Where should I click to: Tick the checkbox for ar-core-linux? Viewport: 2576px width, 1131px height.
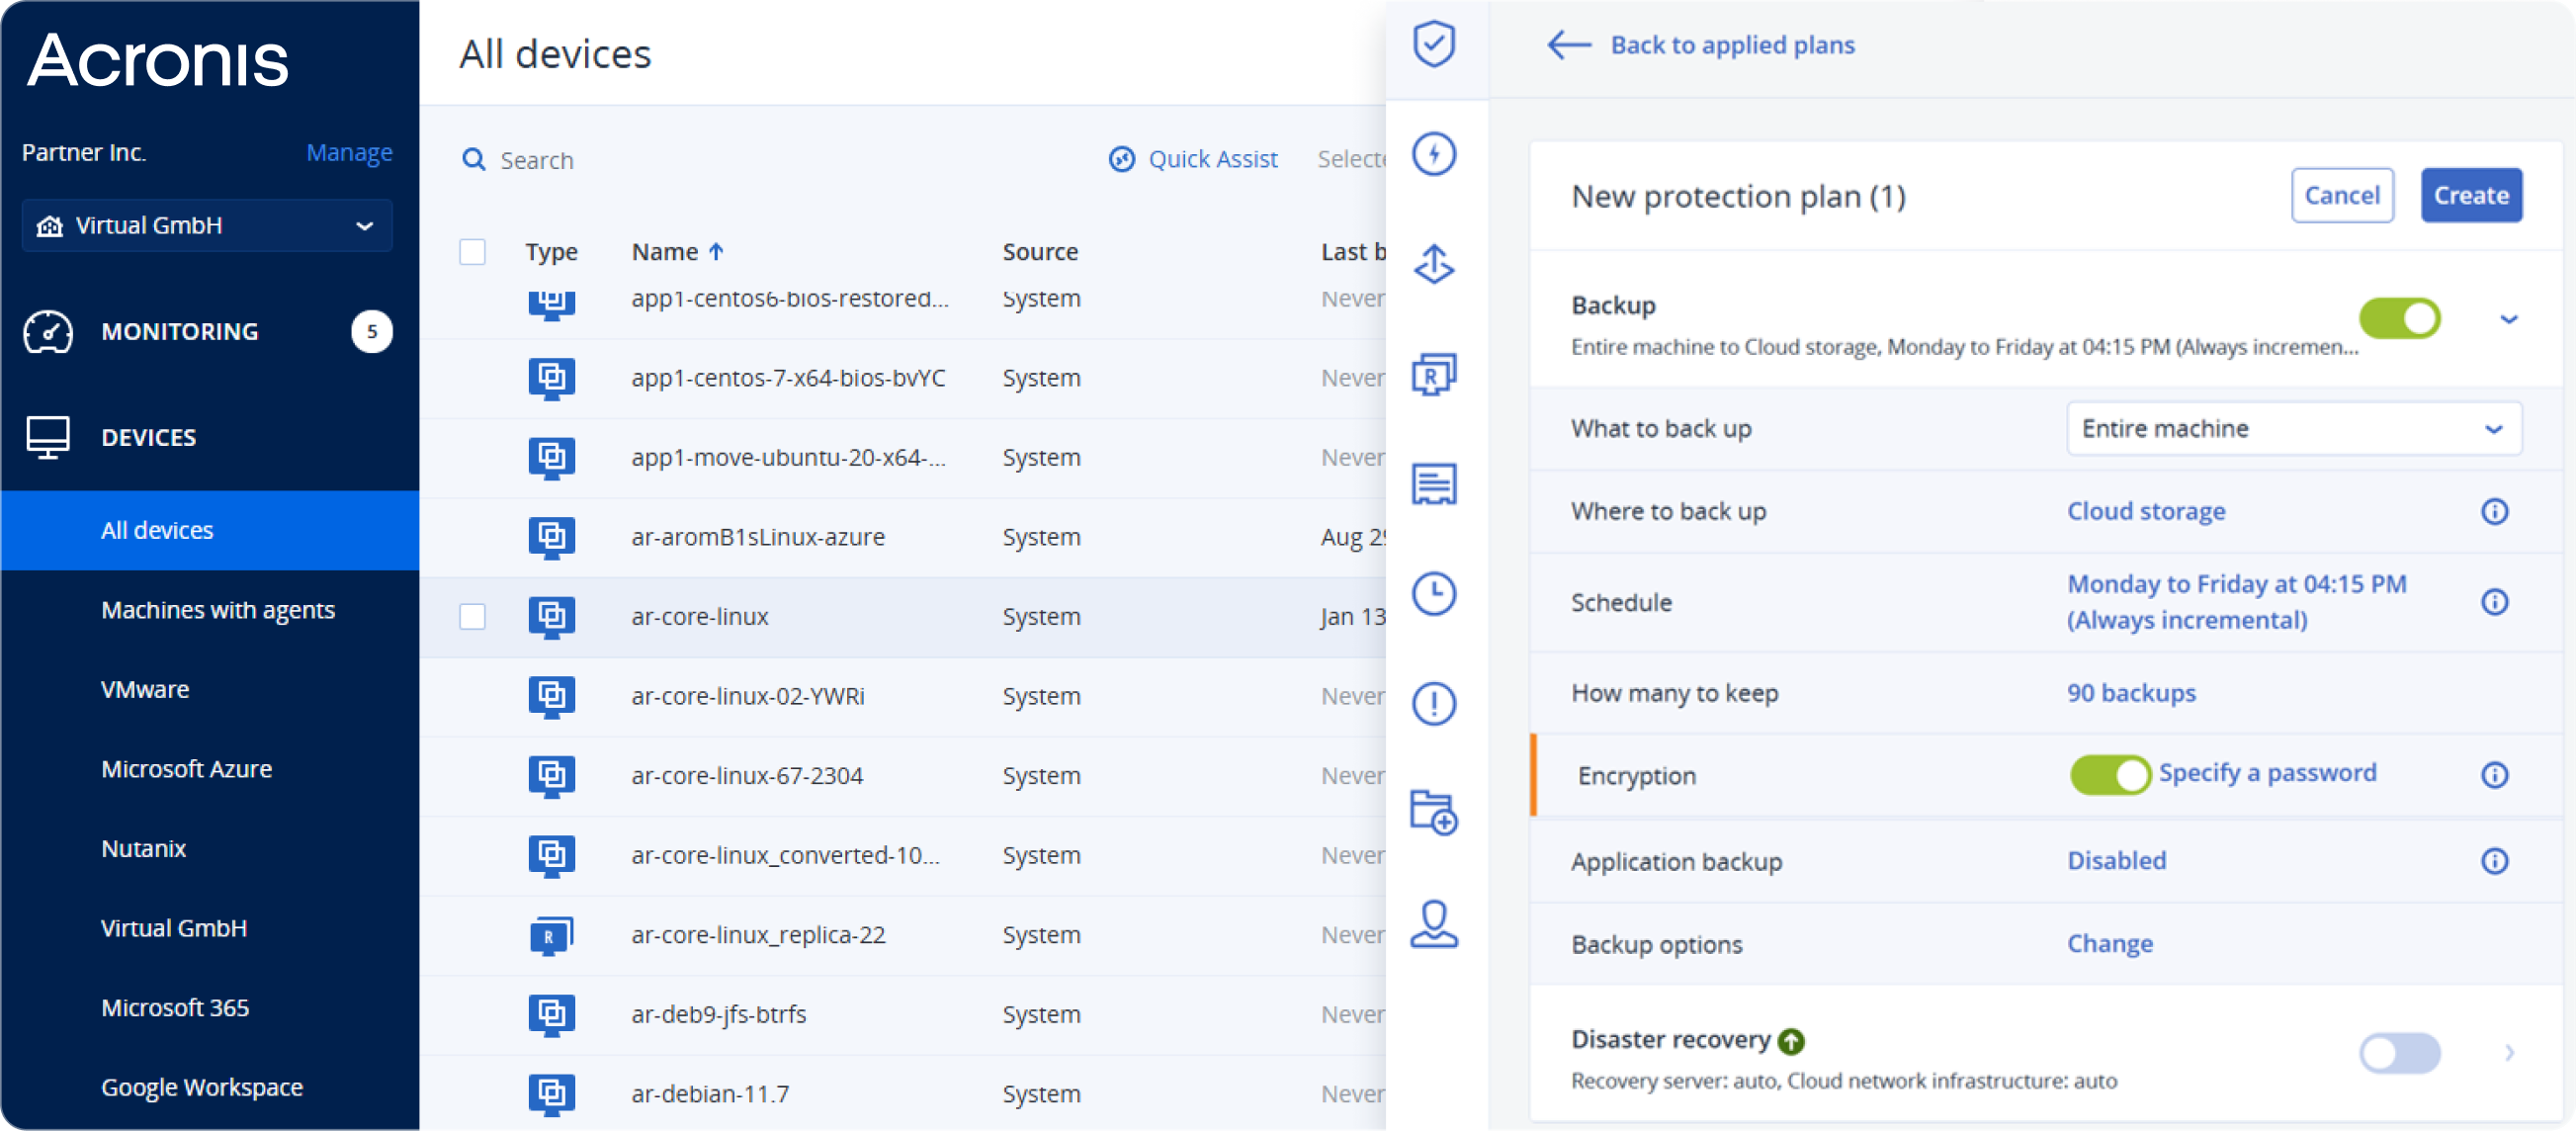(473, 617)
